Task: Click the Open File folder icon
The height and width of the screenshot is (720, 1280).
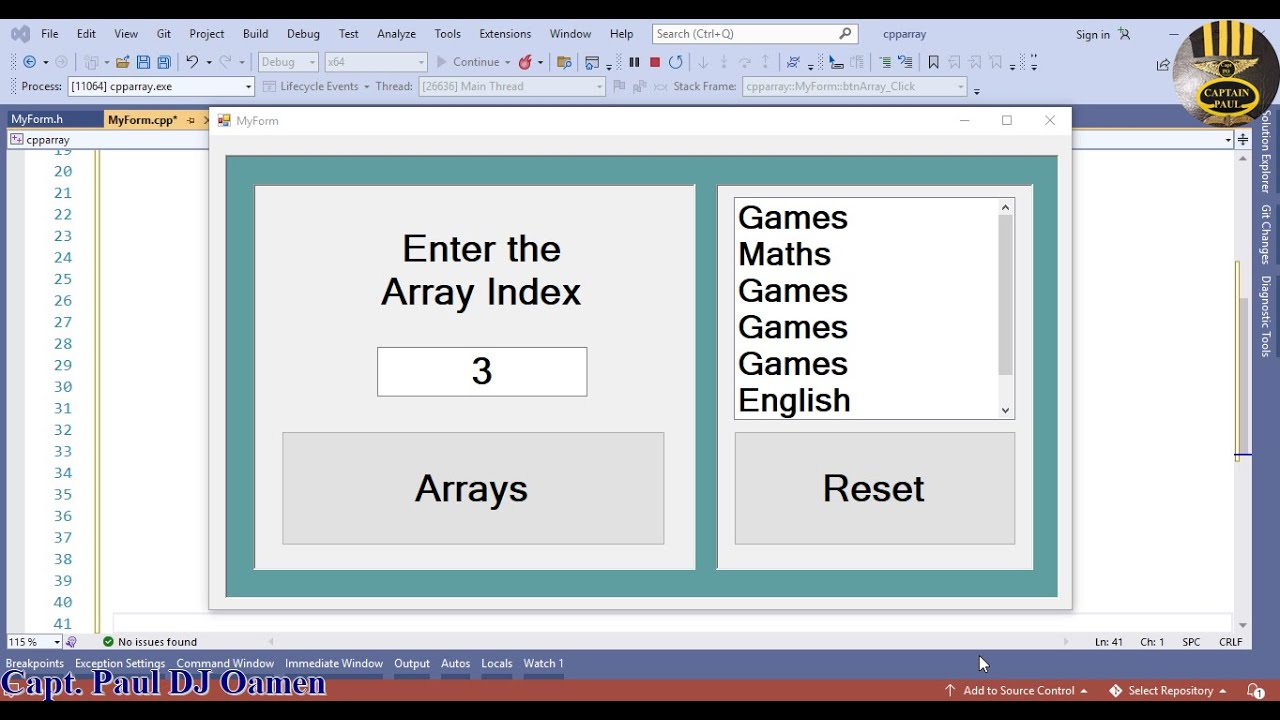Action: (122, 62)
